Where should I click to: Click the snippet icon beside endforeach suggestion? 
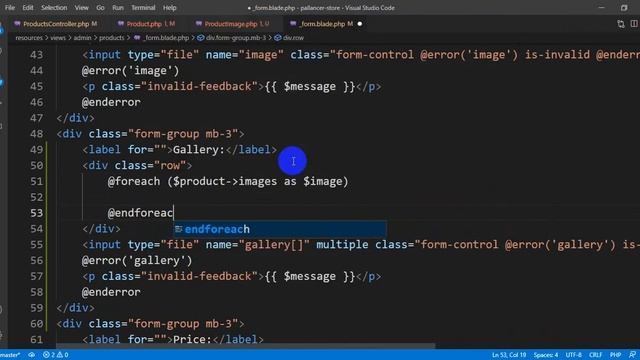tap(178, 229)
